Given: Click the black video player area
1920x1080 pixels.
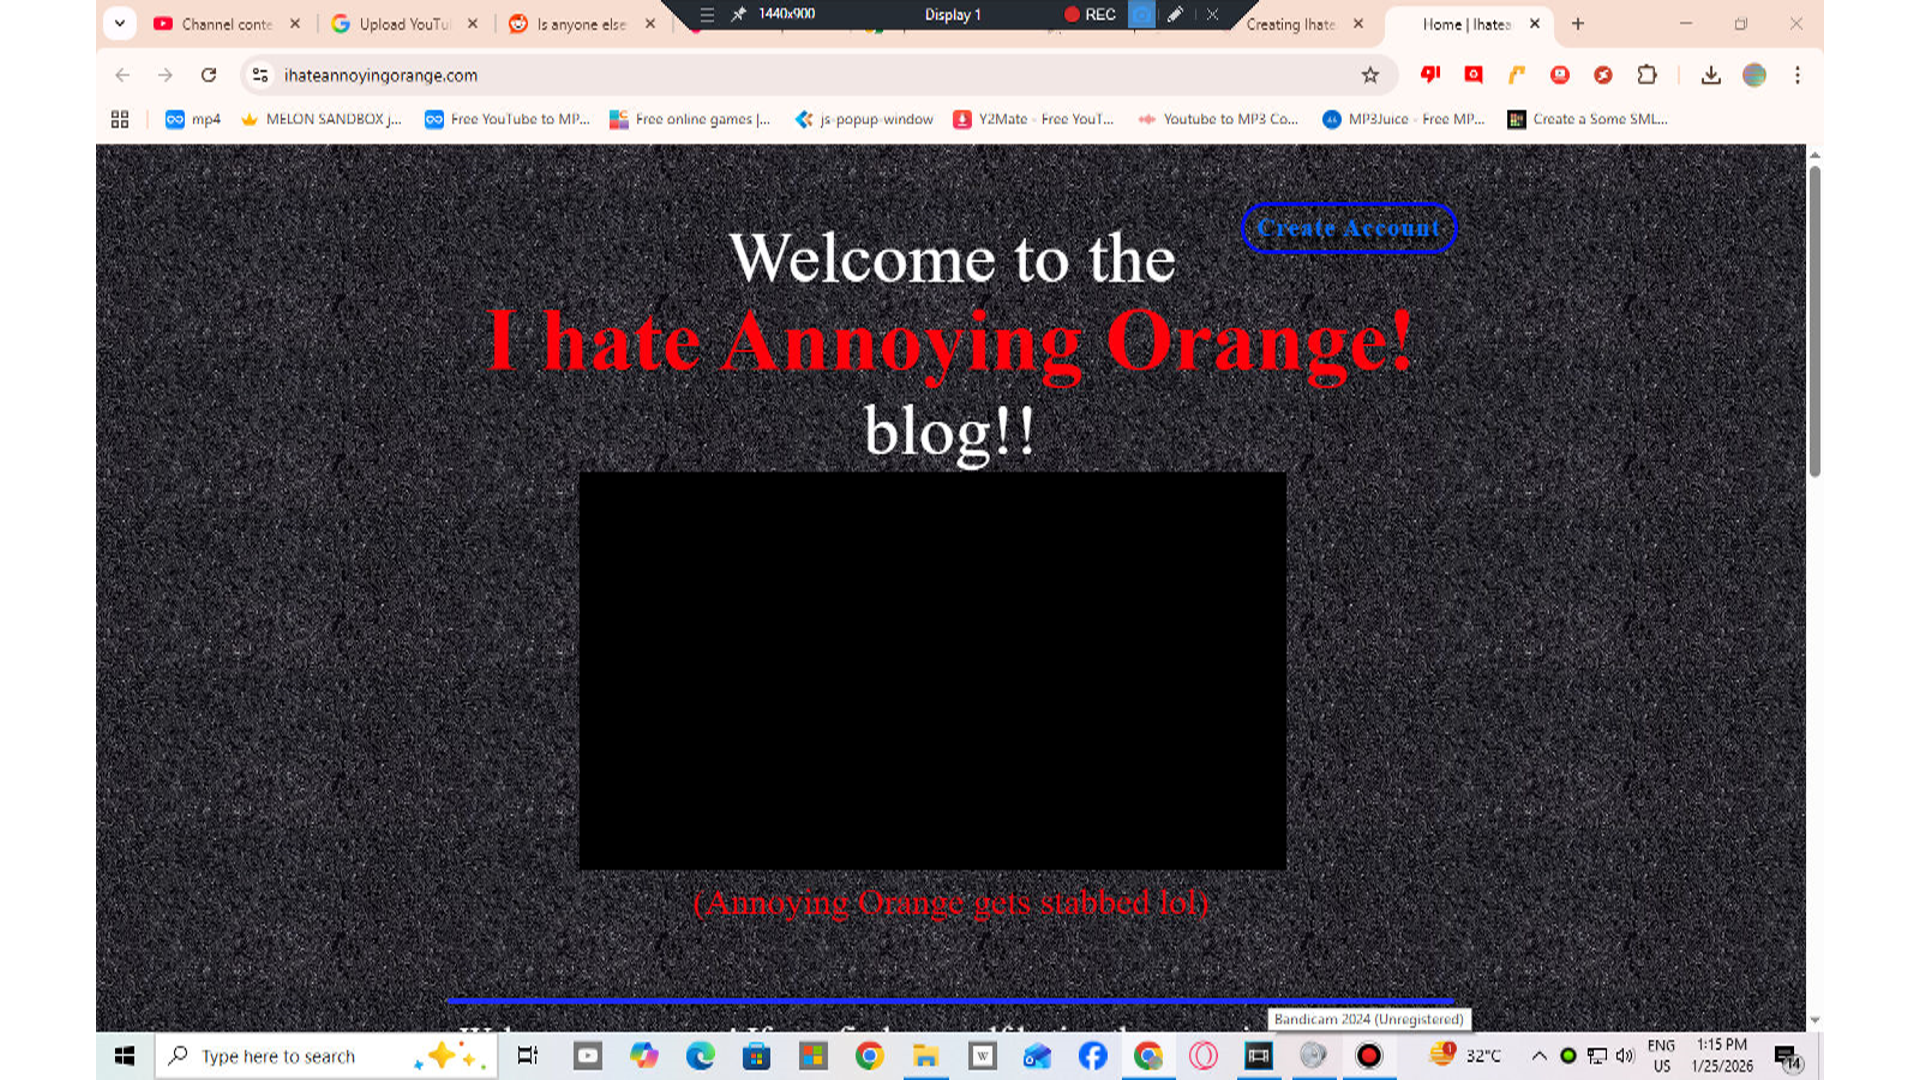Looking at the screenshot, I should tap(932, 670).
